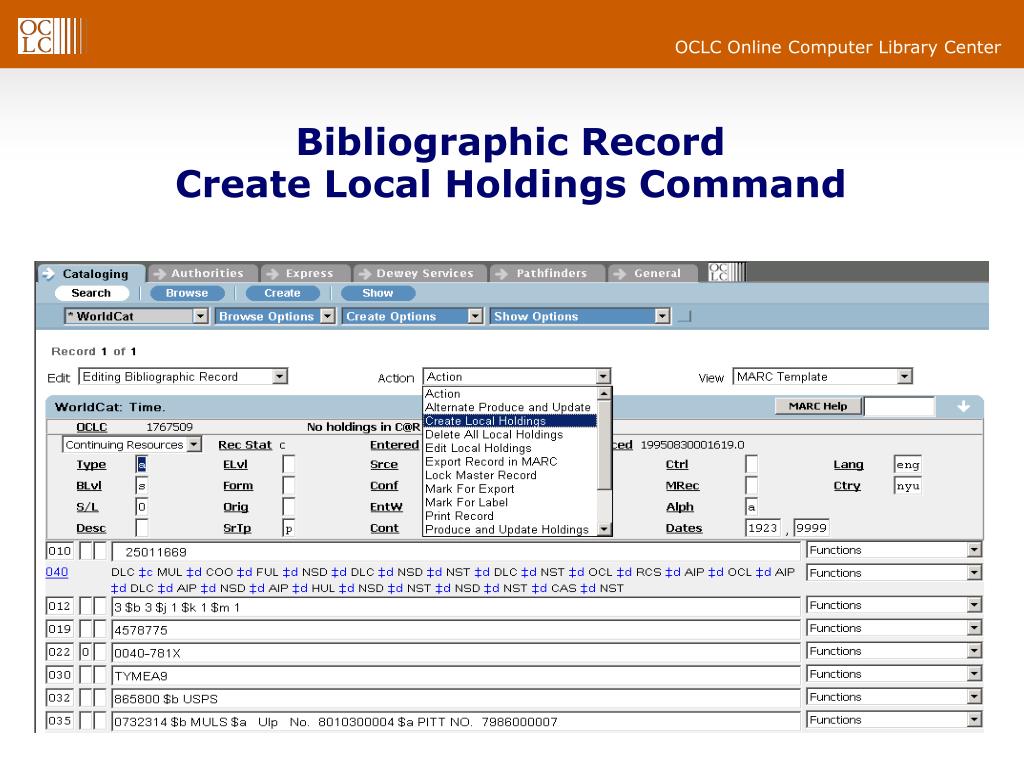Image resolution: width=1024 pixels, height=768 pixels.
Task: Choose Delete All Local Holdings
Action: tap(510, 435)
